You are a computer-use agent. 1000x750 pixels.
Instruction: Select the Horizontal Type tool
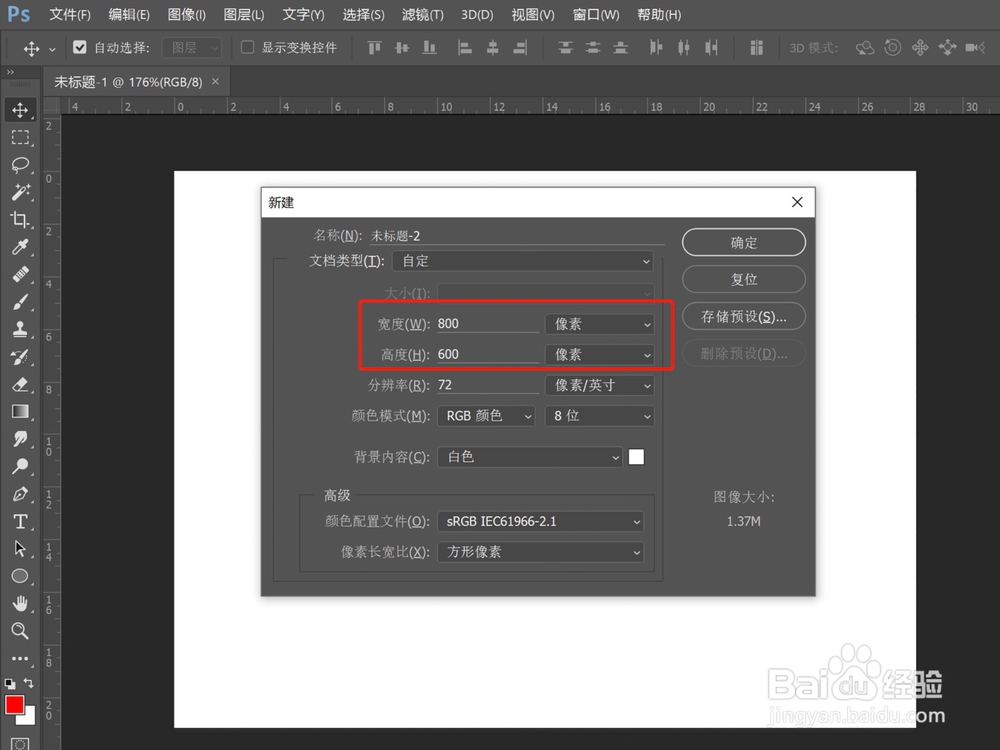pyautogui.click(x=21, y=521)
